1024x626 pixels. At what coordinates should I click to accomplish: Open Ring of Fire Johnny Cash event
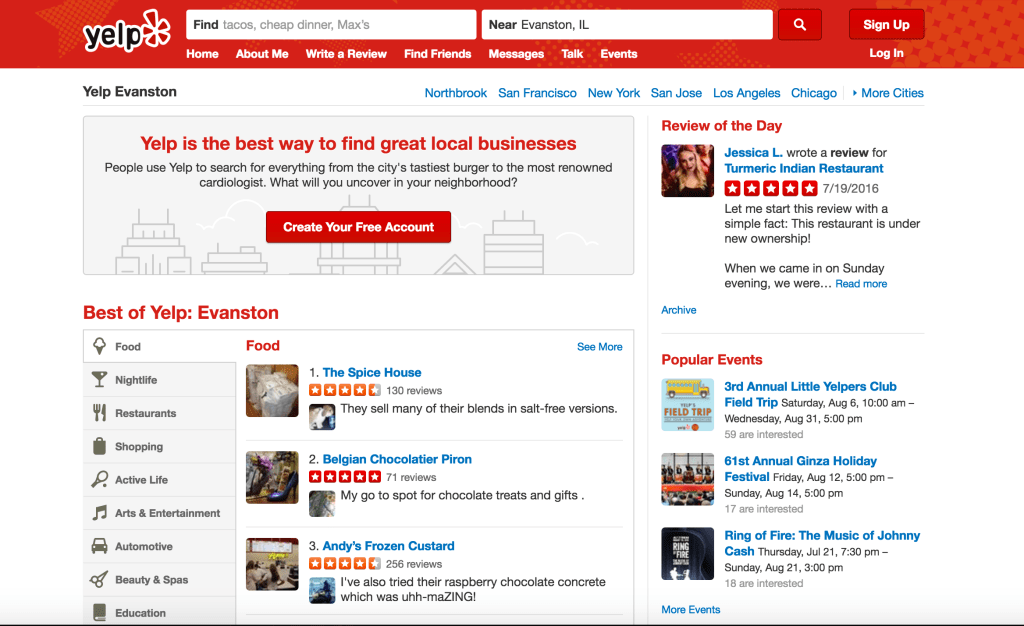(x=822, y=543)
